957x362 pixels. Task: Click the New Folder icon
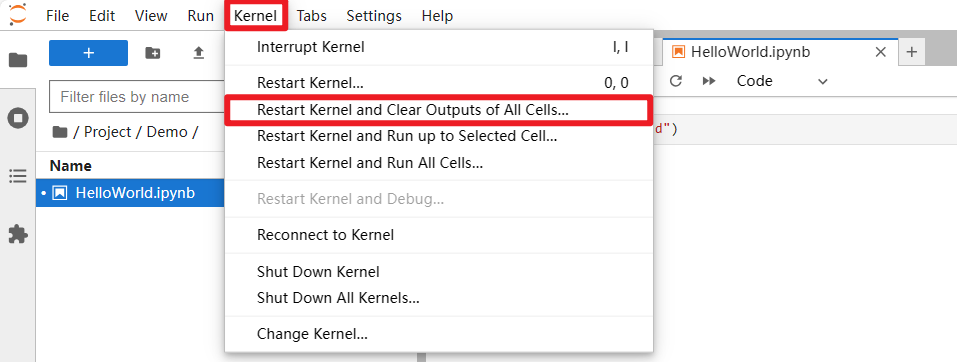153,53
